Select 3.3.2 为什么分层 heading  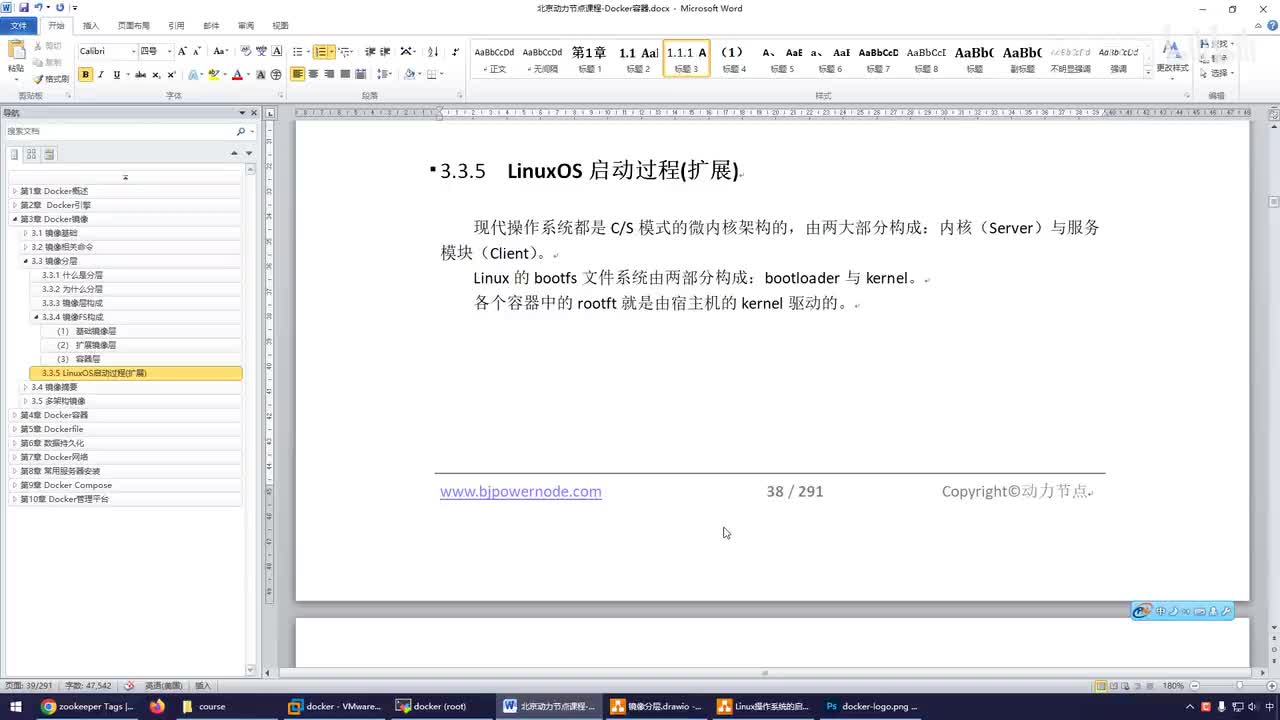tap(72, 289)
